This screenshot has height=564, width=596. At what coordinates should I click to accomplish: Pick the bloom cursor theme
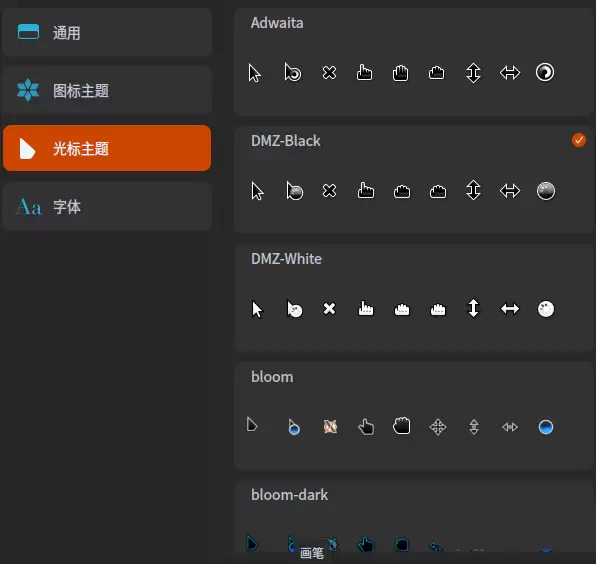414,416
